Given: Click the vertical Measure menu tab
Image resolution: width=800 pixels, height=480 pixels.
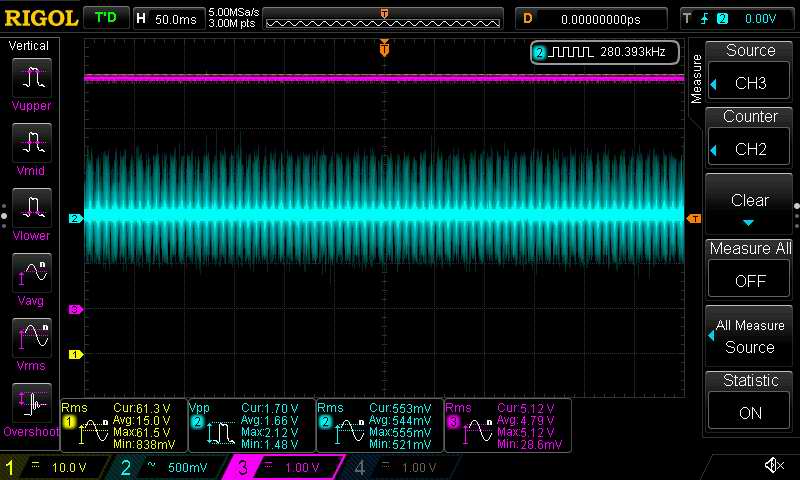Looking at the screenshot, I should pos(696,79).
